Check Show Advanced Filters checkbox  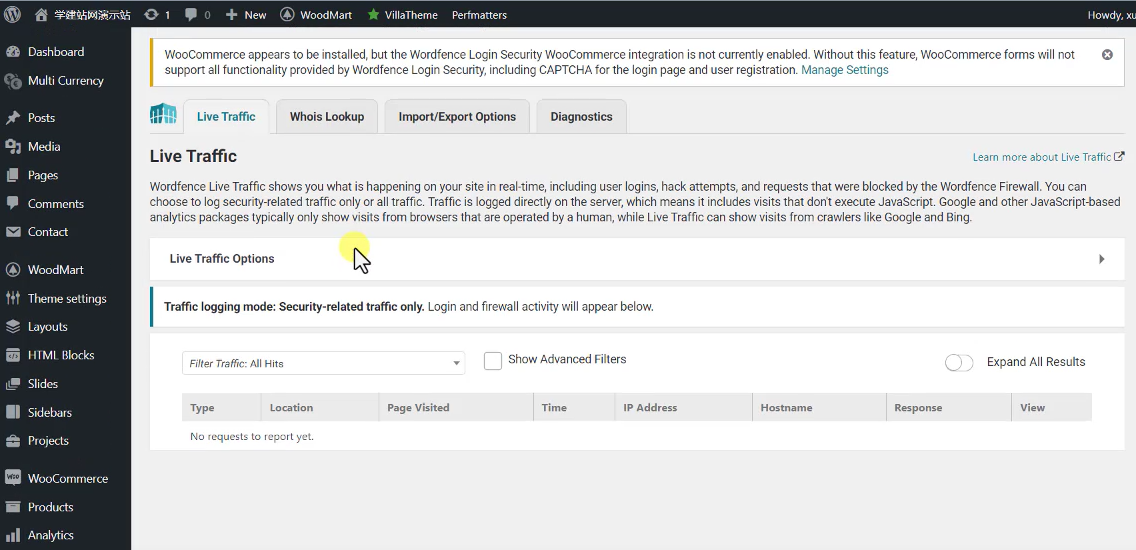(x=493, y=360)
